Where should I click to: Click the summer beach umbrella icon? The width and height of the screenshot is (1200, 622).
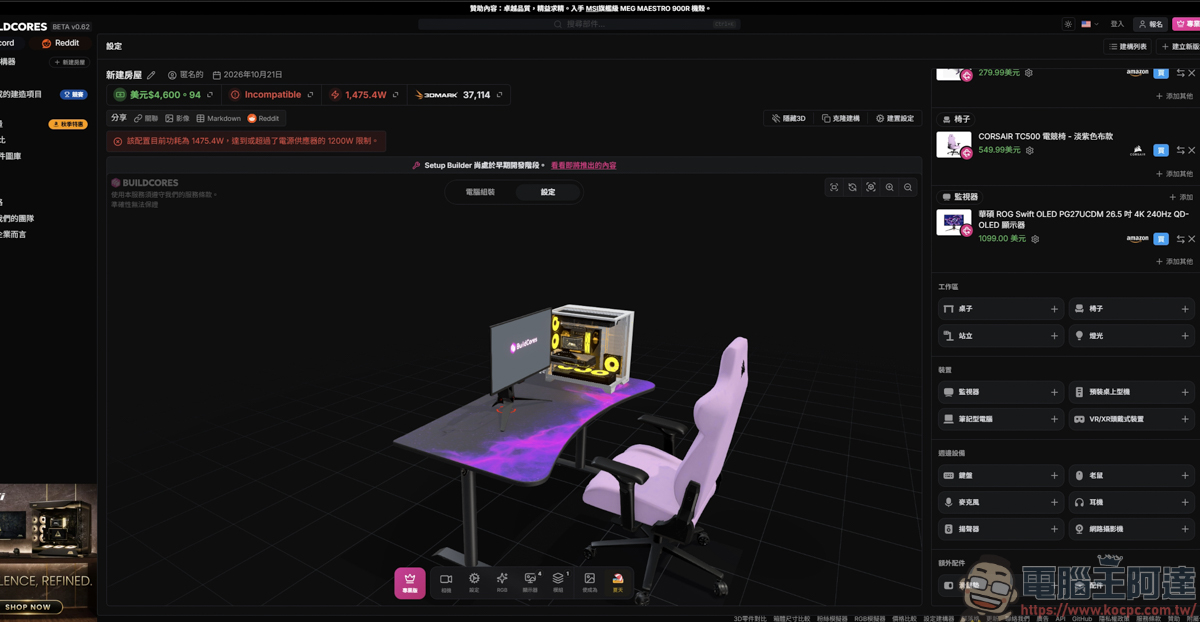(x=618, y=582)
